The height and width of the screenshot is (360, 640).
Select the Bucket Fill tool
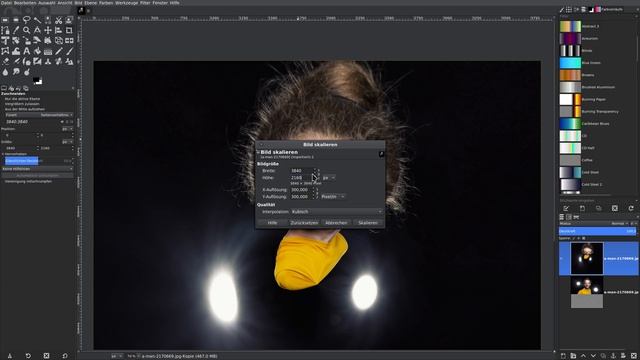(x=37, y=51)
